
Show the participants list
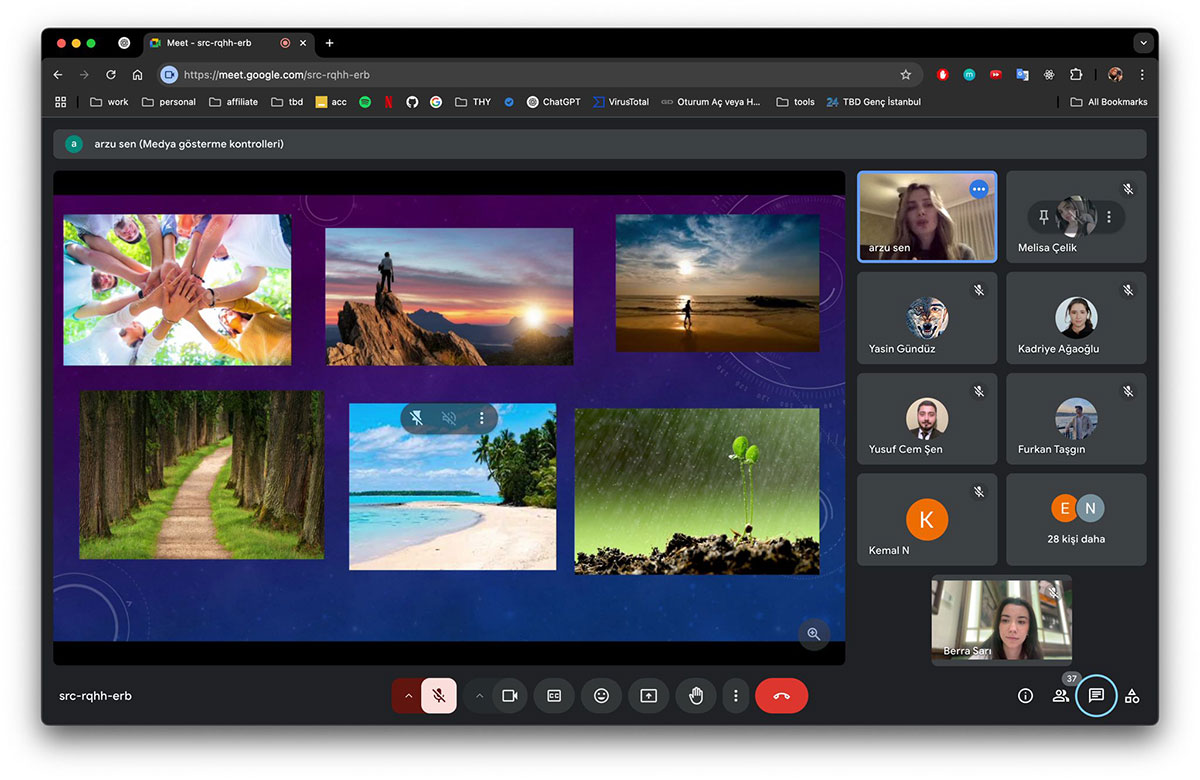click(1060, 696)
